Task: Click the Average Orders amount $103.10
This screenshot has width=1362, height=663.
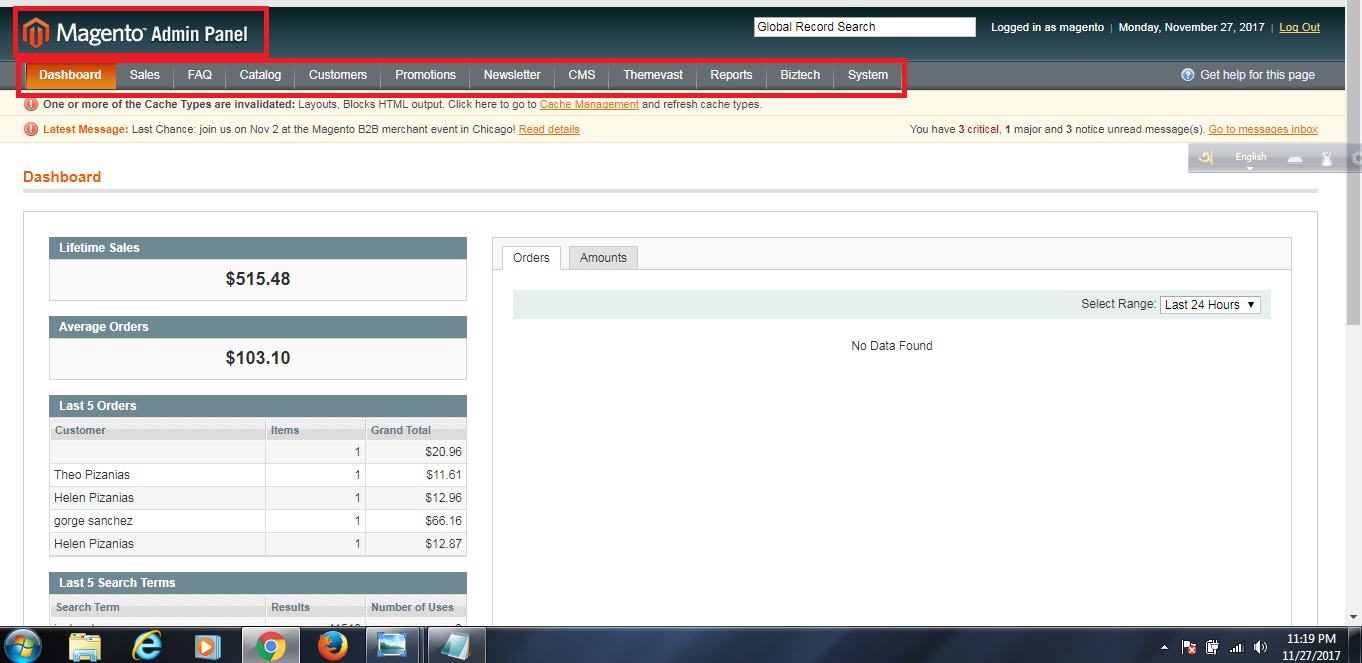Action: click(x=258, y=358)
